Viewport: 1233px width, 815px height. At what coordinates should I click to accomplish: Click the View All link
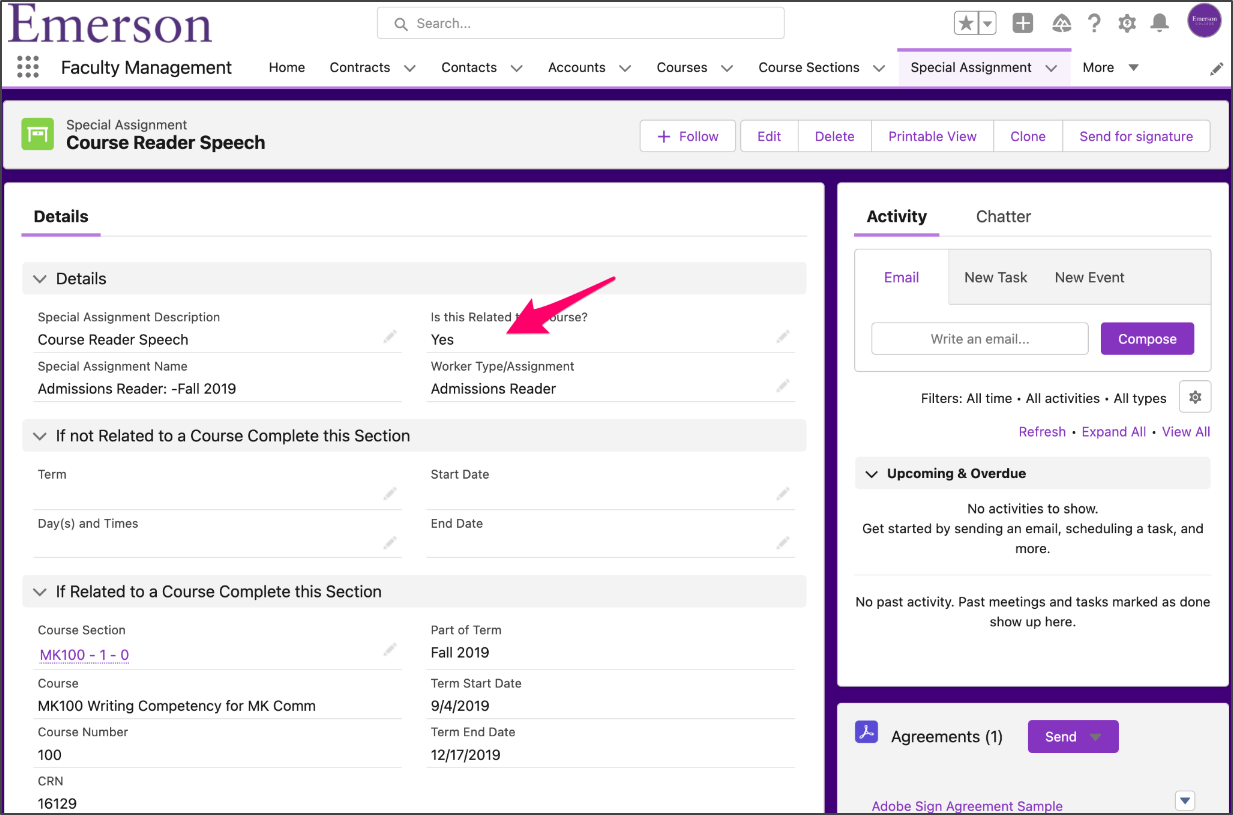coord(1186,431)
